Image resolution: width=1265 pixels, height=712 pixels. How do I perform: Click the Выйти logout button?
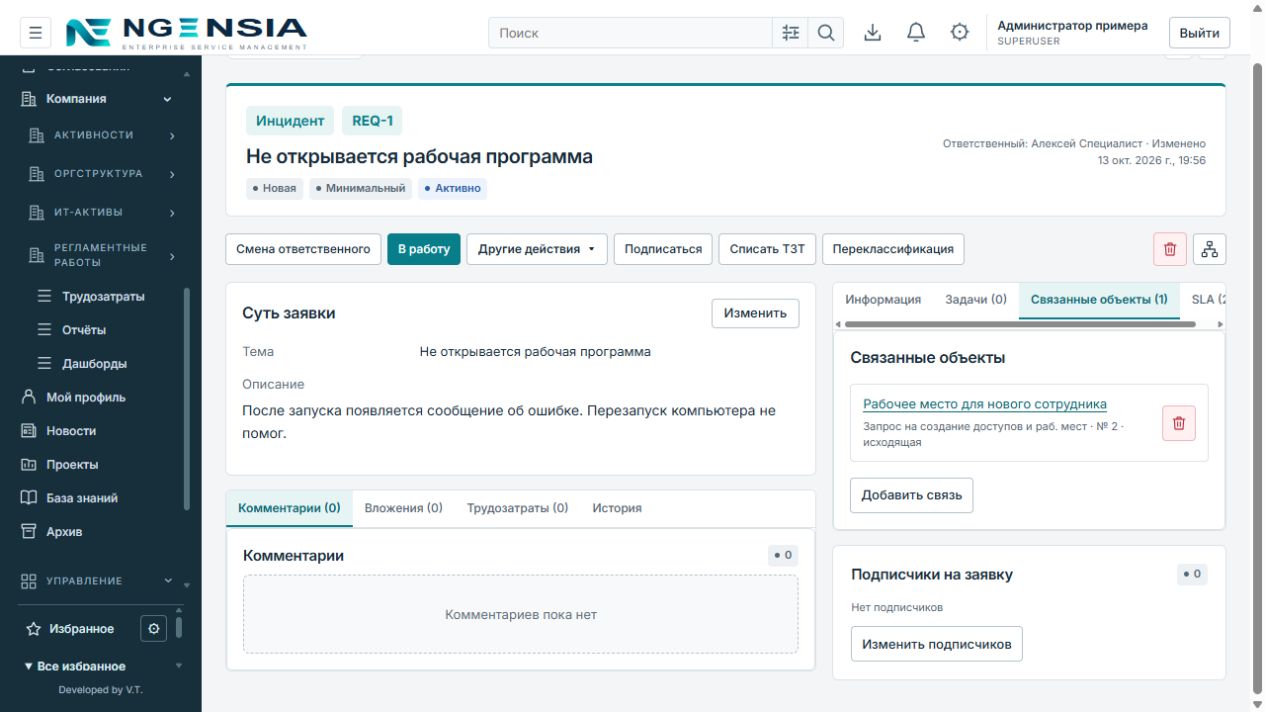click(1199, 33)
